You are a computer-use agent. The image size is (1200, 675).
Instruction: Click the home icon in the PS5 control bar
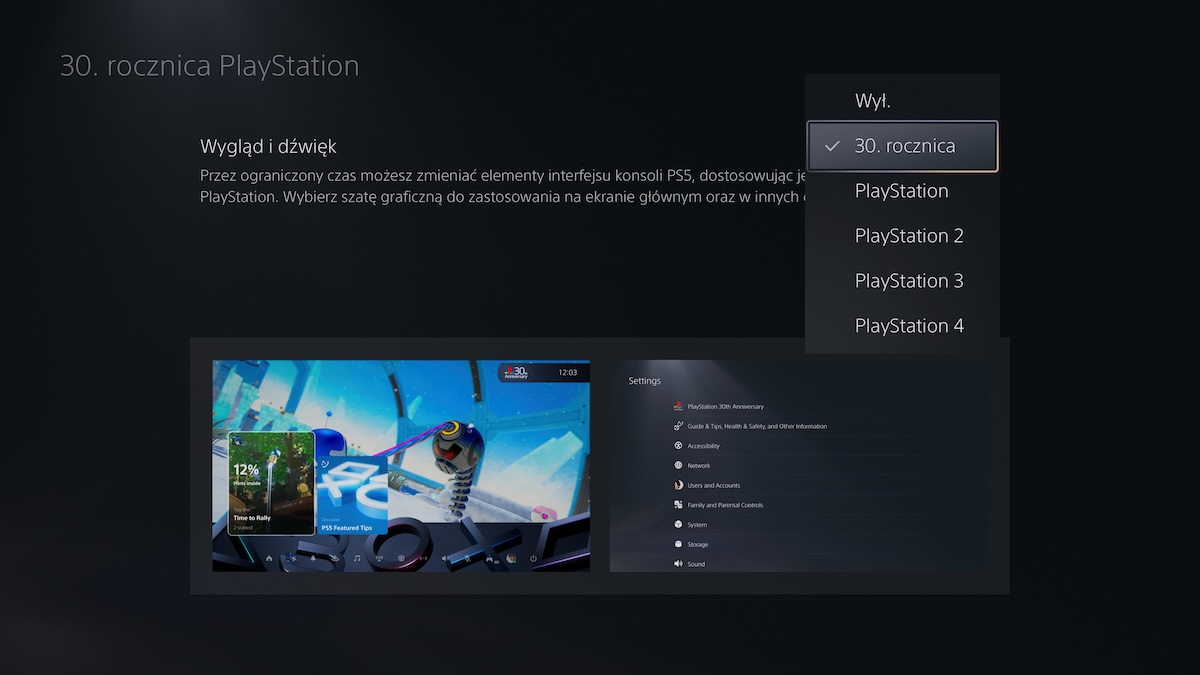click(269, 558)
